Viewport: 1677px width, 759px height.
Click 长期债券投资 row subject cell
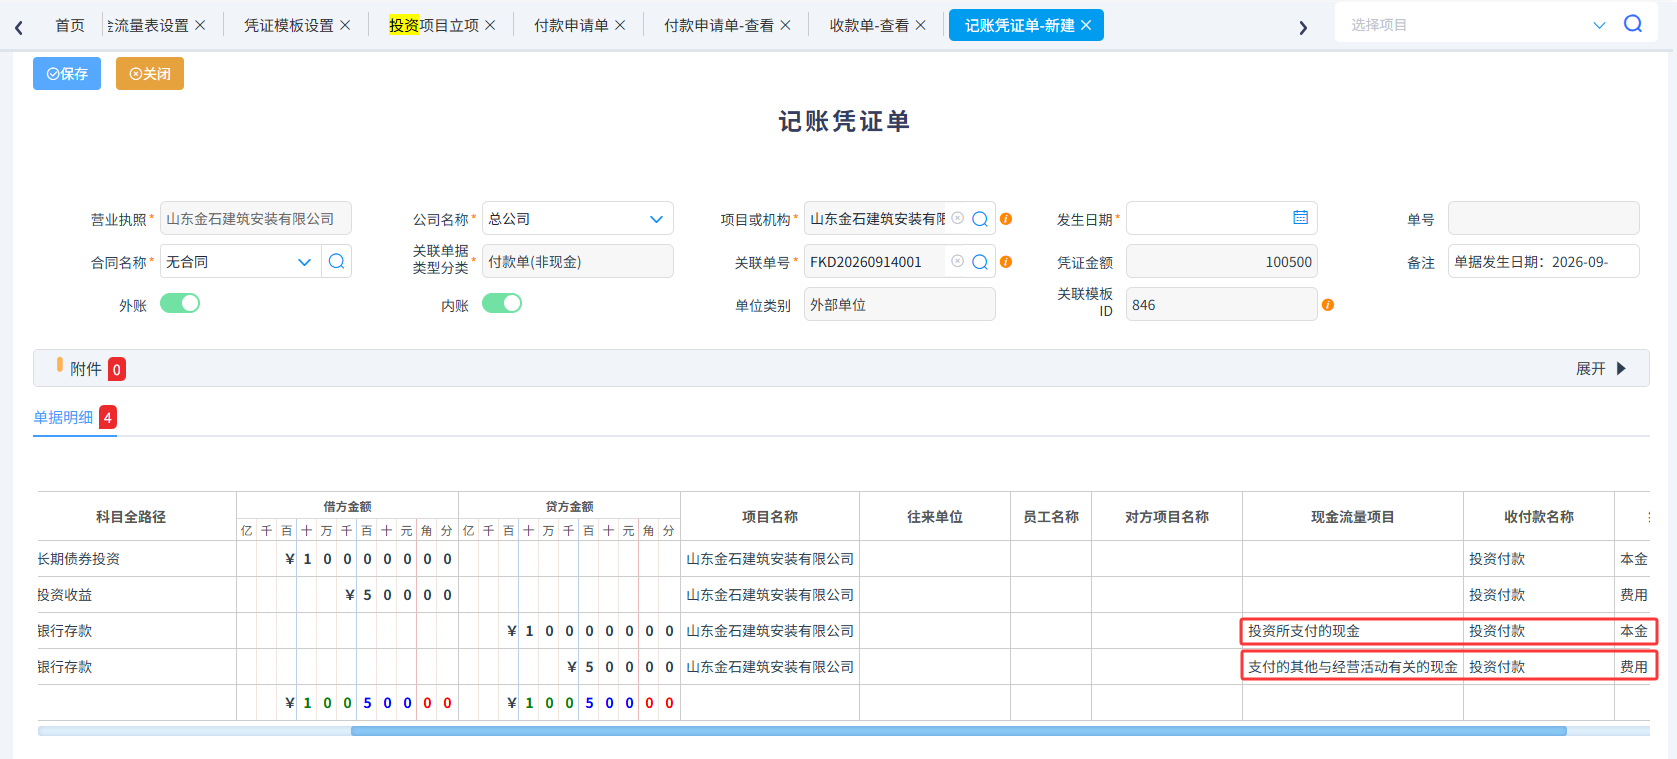point(137,559)
